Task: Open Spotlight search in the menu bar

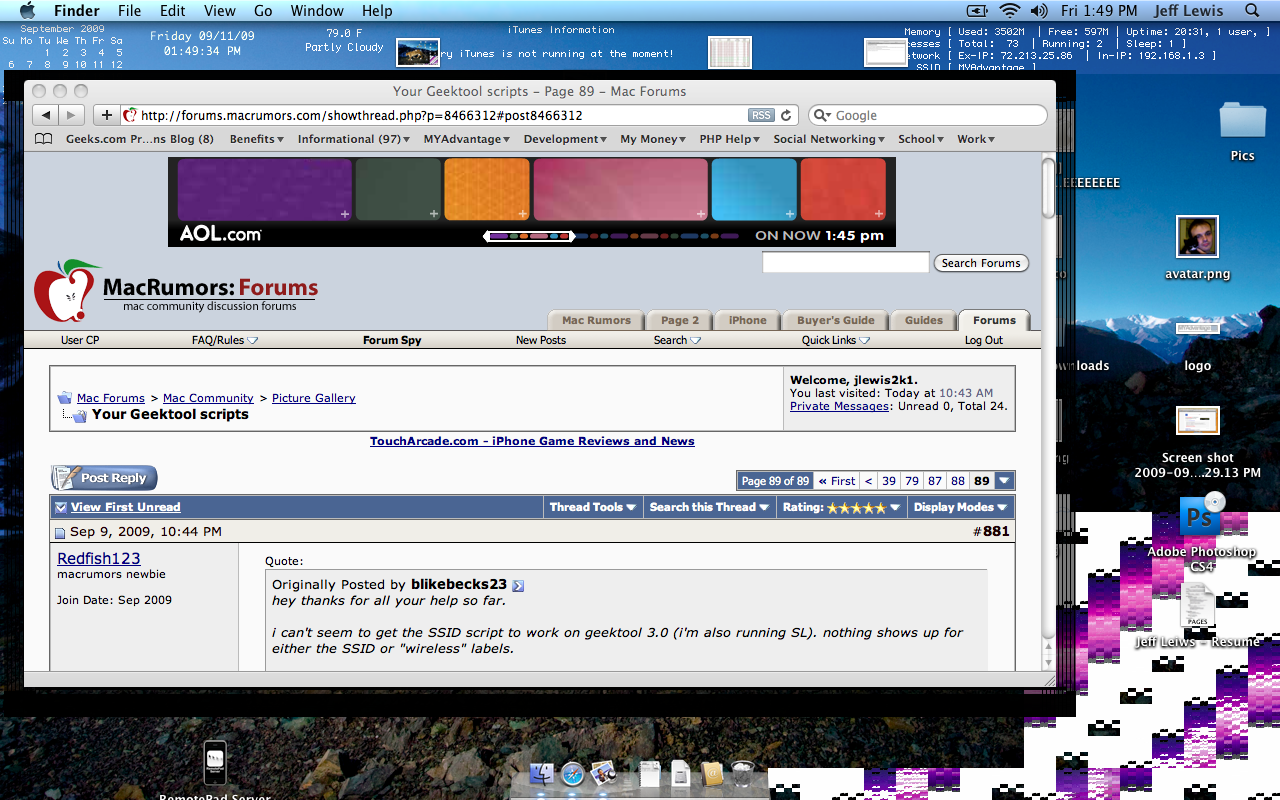Action: coord(1252,11)
